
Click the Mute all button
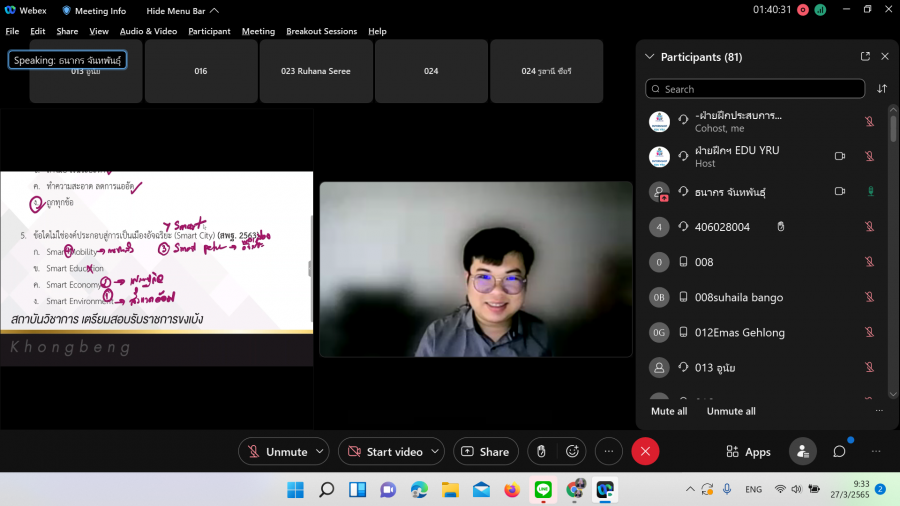669,411
